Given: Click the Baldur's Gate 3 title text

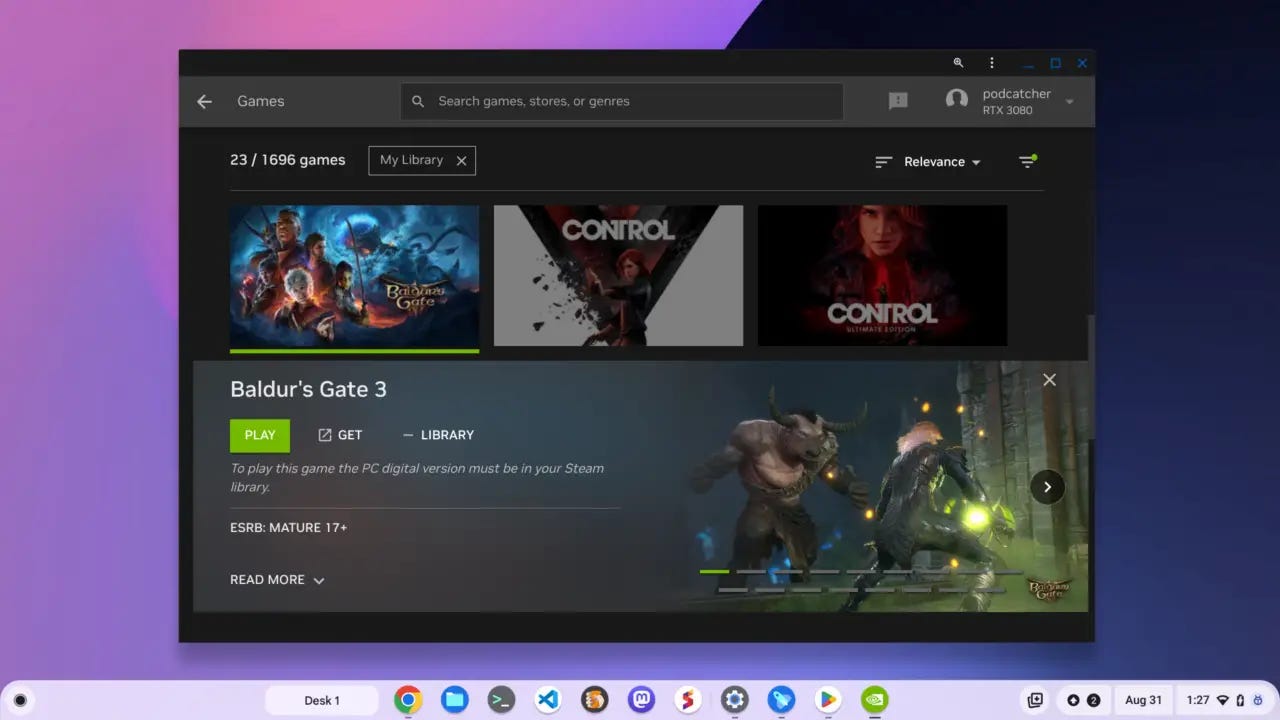Looking at the screenshot, I should pos(308,389).
